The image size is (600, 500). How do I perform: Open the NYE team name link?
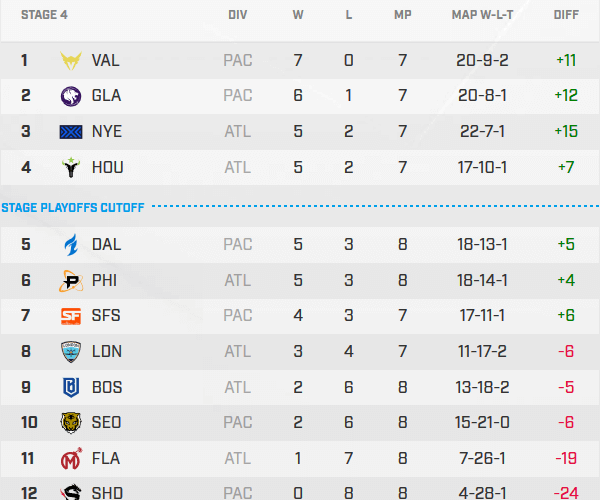pos(105,132)
